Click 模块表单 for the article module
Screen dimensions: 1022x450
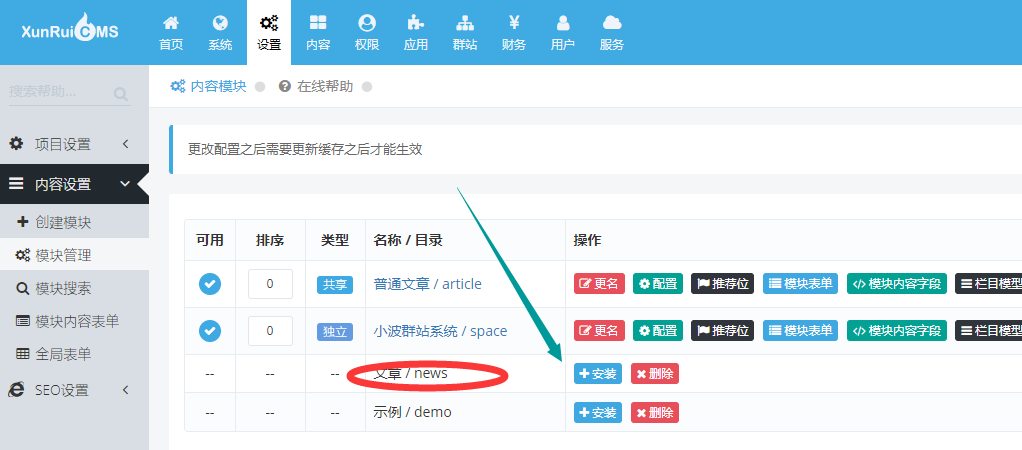click(800, 284)
